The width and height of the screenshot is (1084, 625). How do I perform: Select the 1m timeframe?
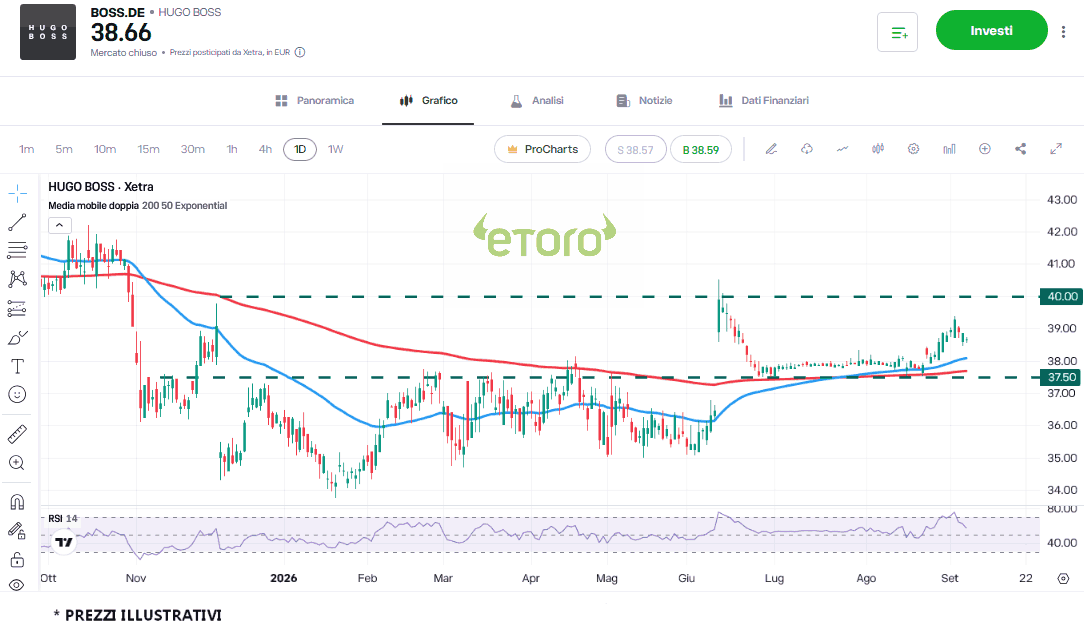pyautogui.click(x=27, y=149)
